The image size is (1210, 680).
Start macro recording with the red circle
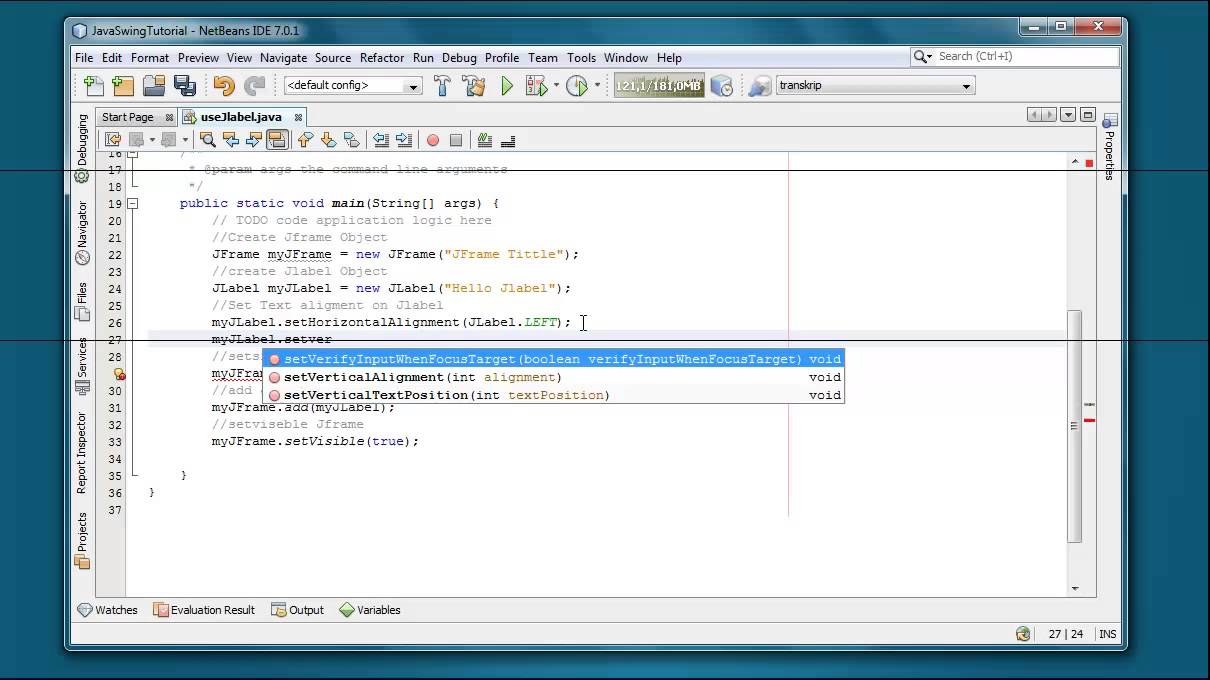433,140
